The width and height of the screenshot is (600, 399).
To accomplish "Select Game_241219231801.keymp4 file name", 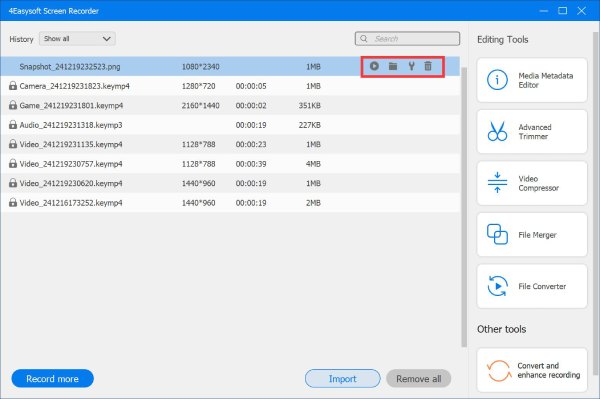I will click(x=71, y=106).
